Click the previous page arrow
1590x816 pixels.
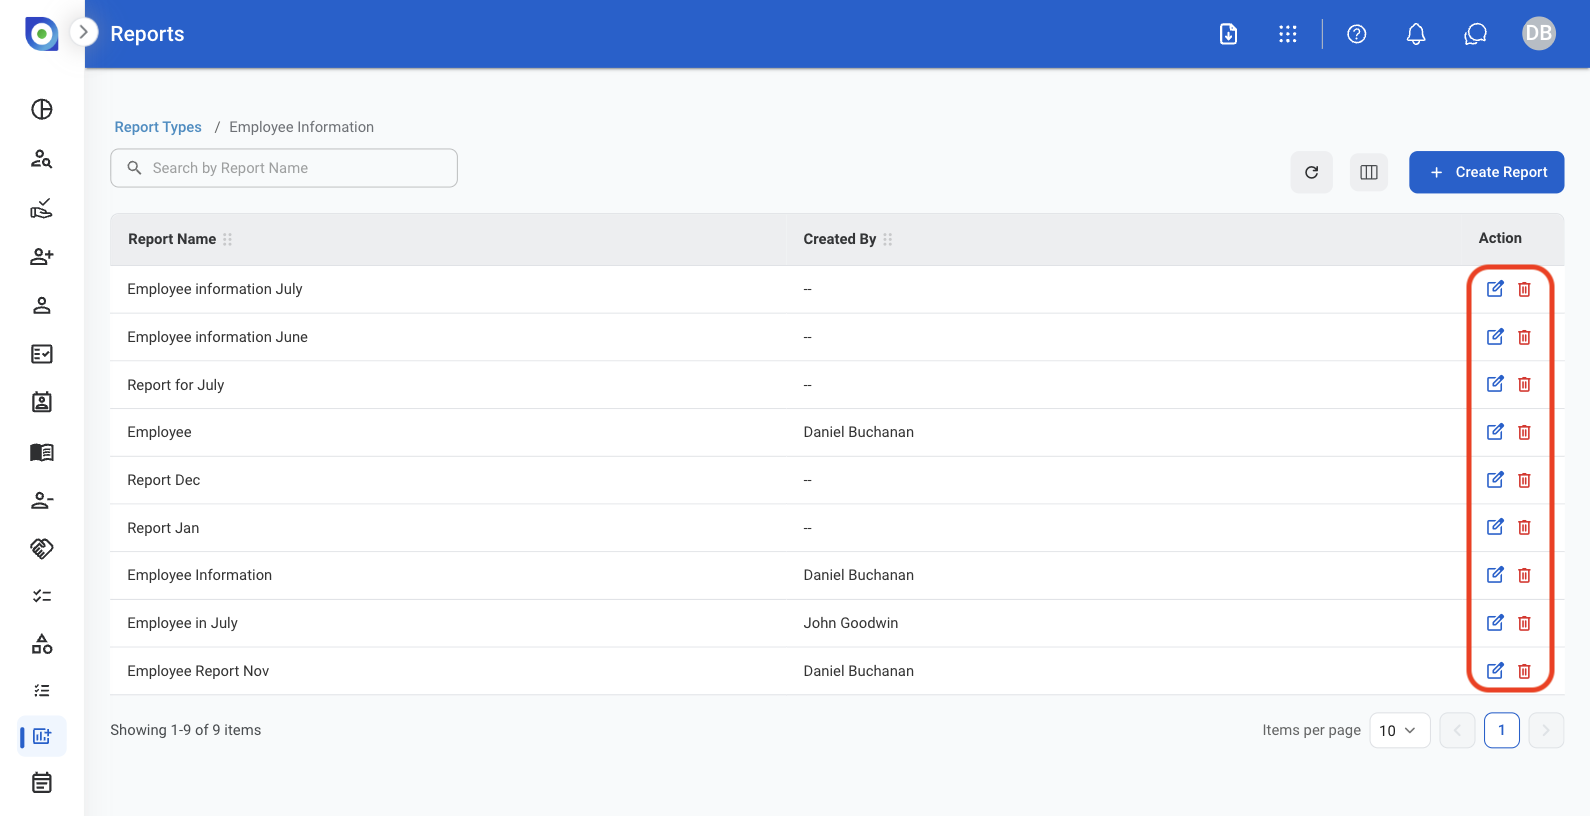[1458, 730]
